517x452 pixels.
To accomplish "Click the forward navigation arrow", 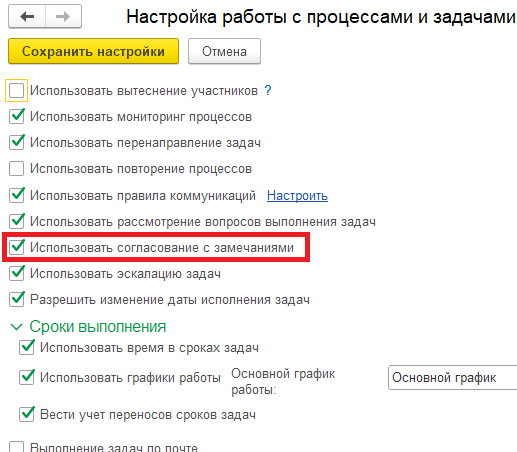I will (63, 16).
